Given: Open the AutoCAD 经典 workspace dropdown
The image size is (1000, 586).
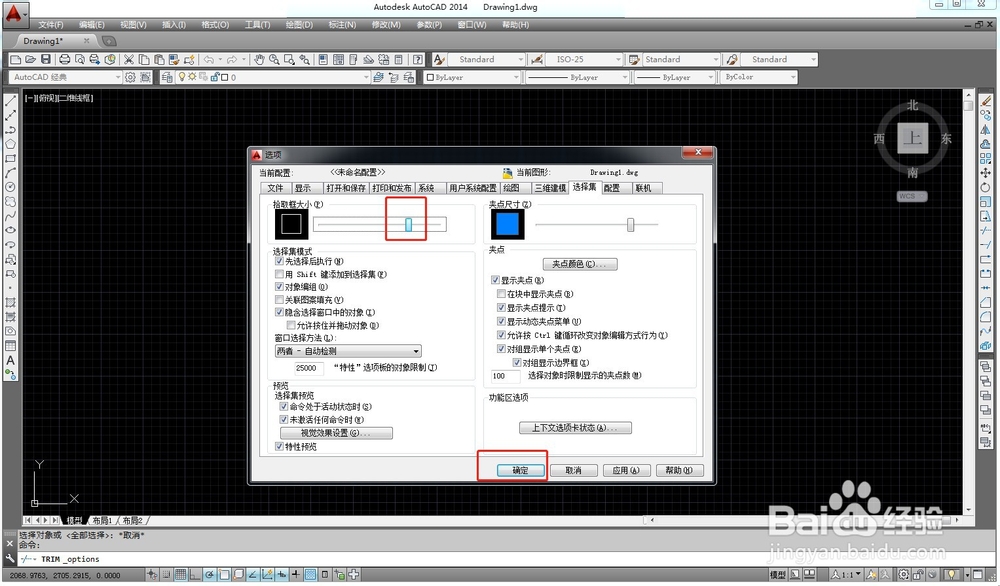Looking at the screenshot, I should pyautogui.click(x=65, y=77).
